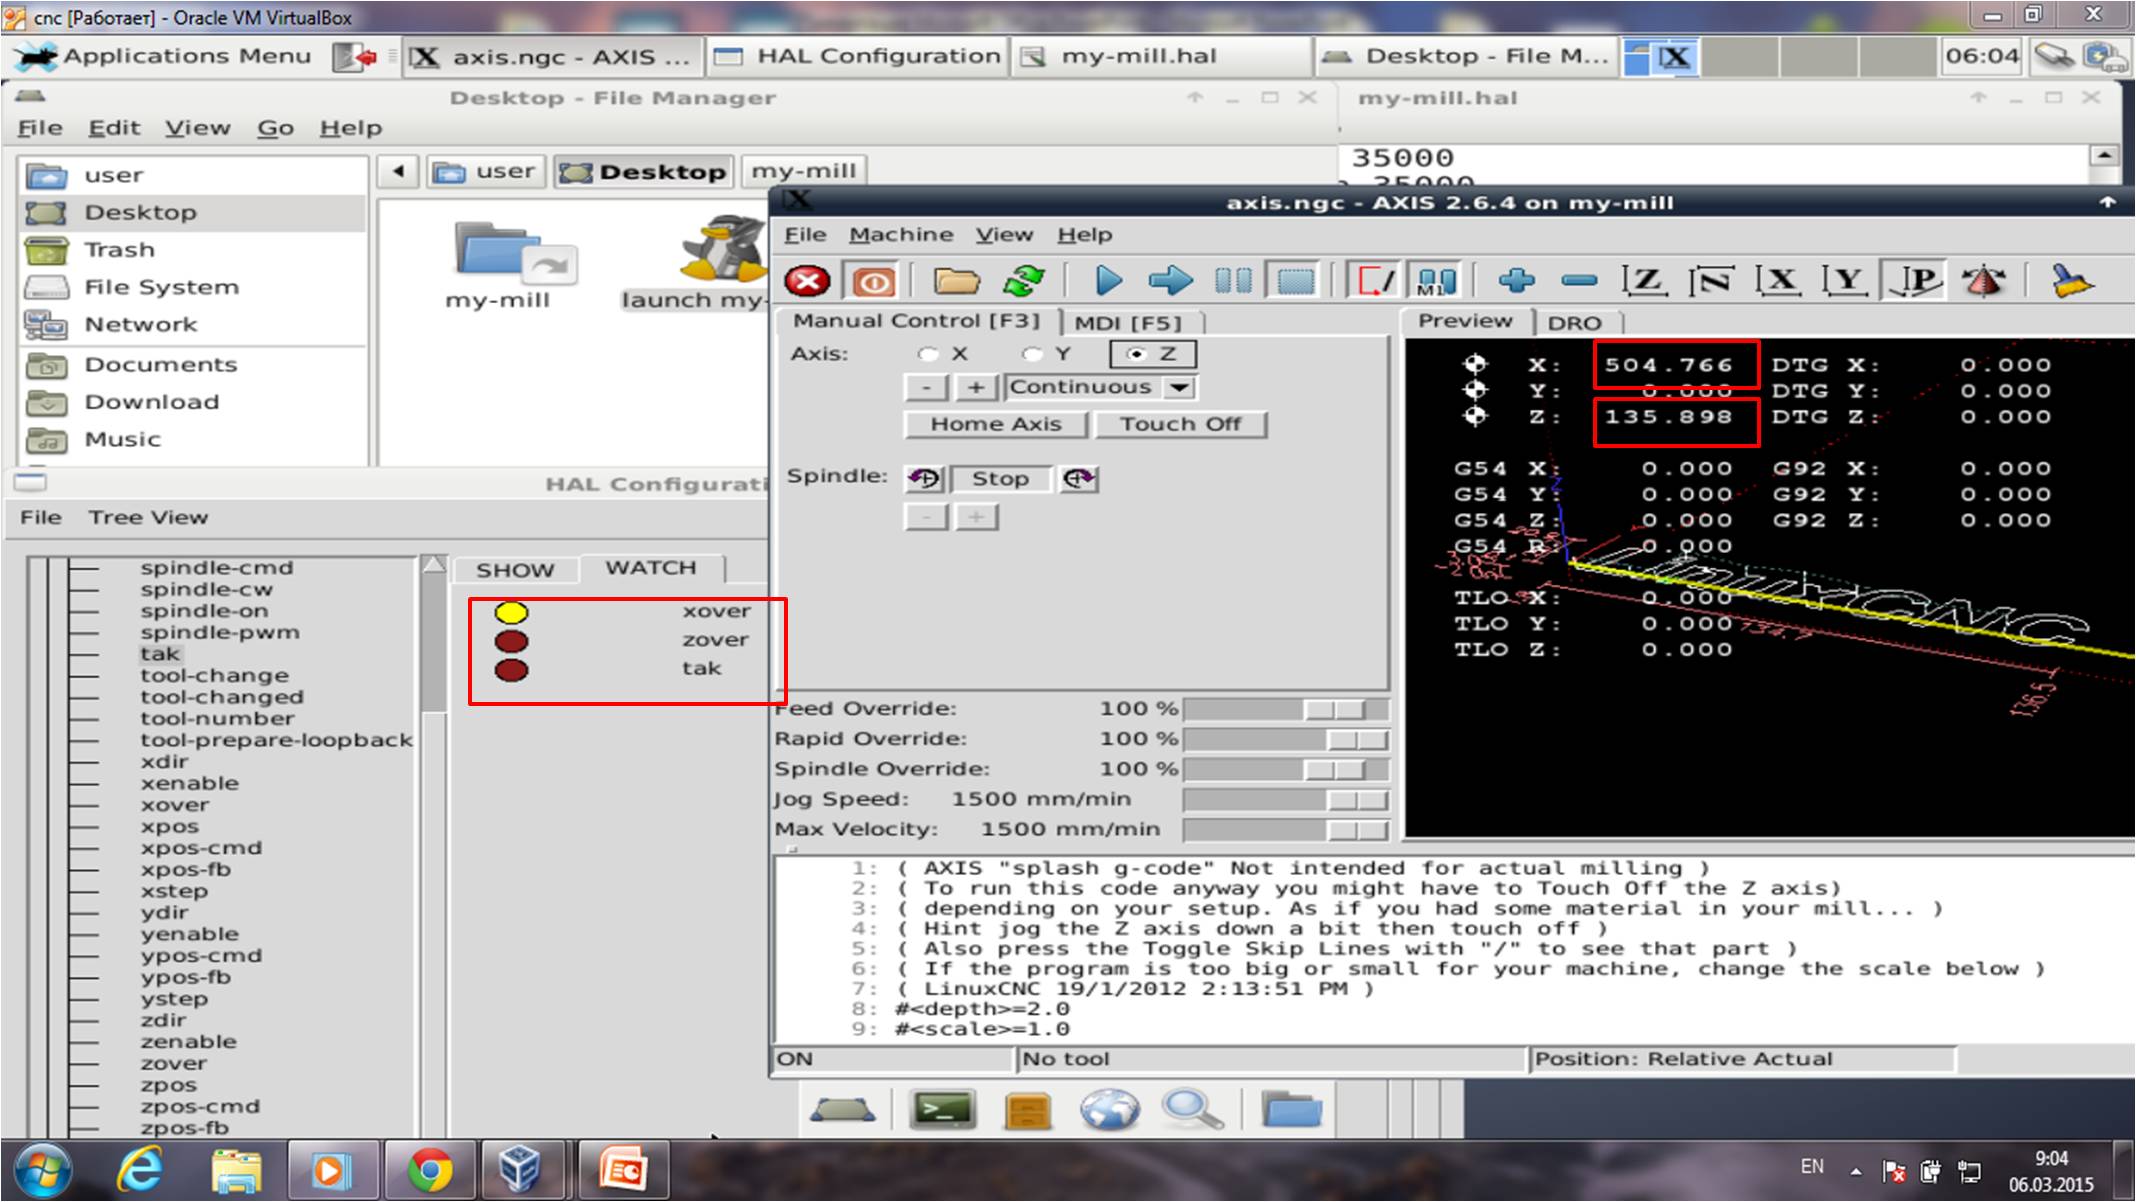The height and width of the screenshot is (1202, 2136).
Task: Select the Y axis radio button
Action: [1032, 354]
